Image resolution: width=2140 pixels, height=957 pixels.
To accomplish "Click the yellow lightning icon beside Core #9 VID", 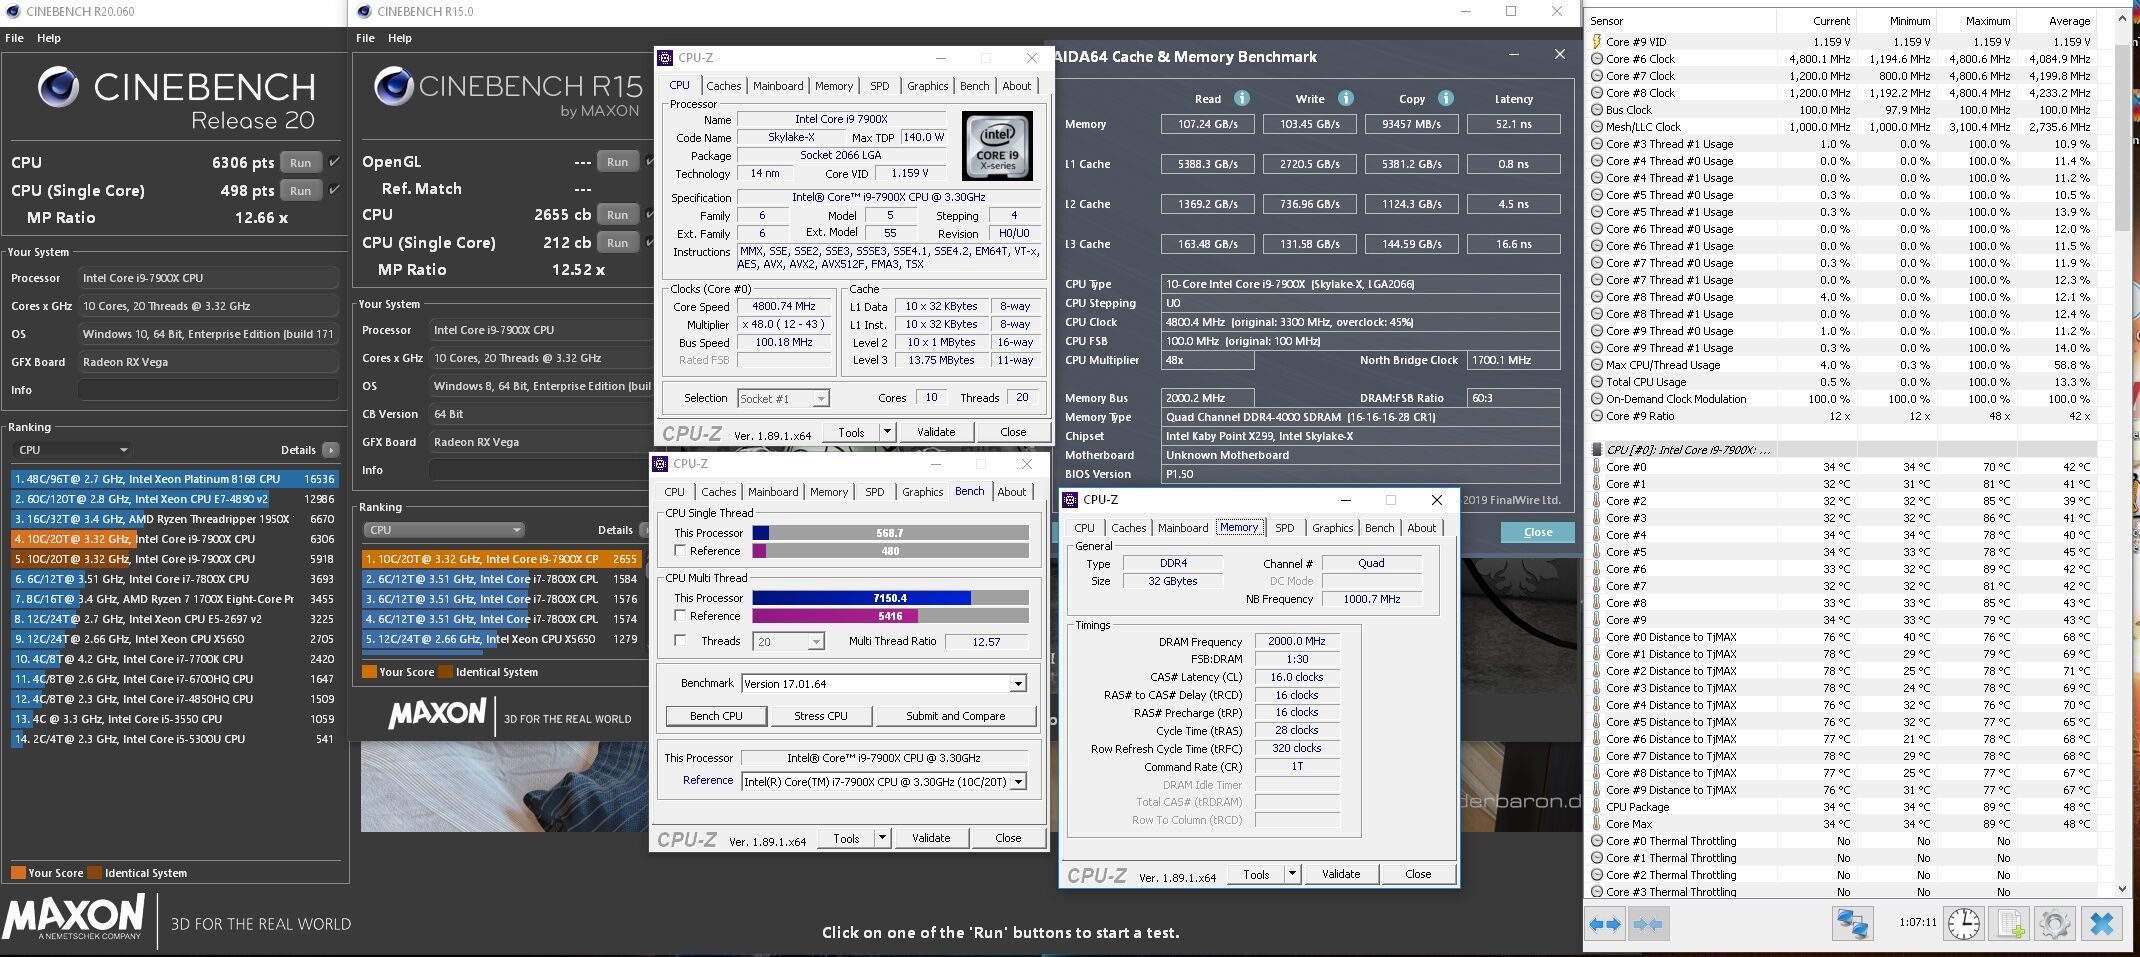I will pos(1597,42).
